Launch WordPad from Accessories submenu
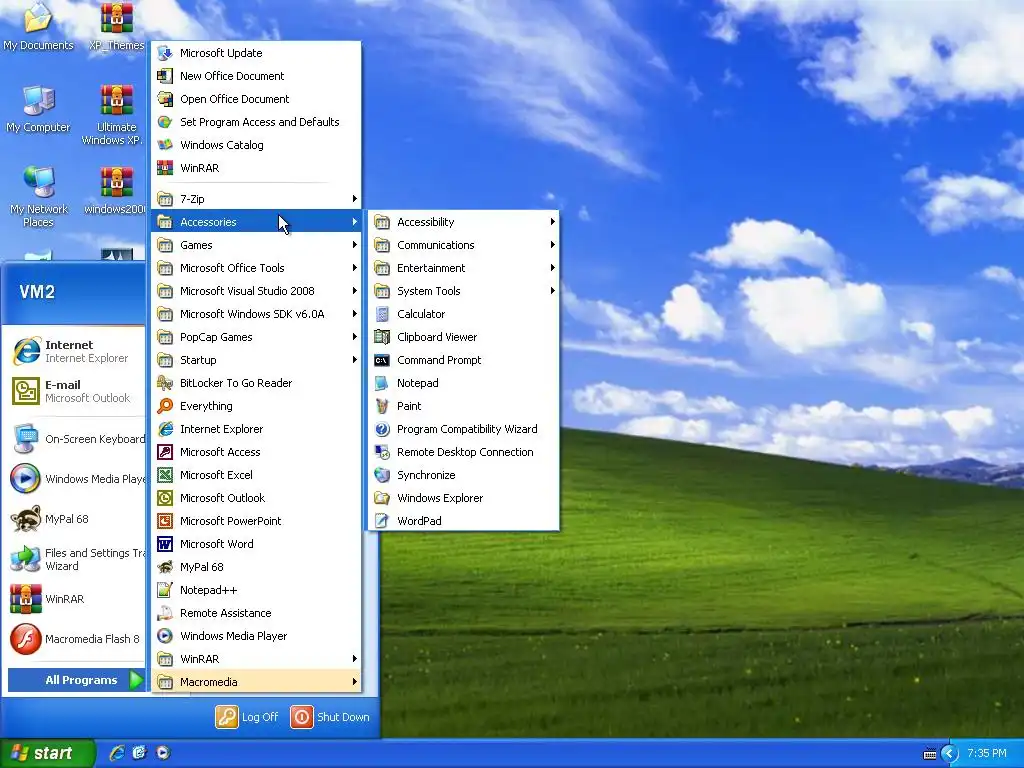The height and width of the screenshot is (768, 1024). [464, 521]
